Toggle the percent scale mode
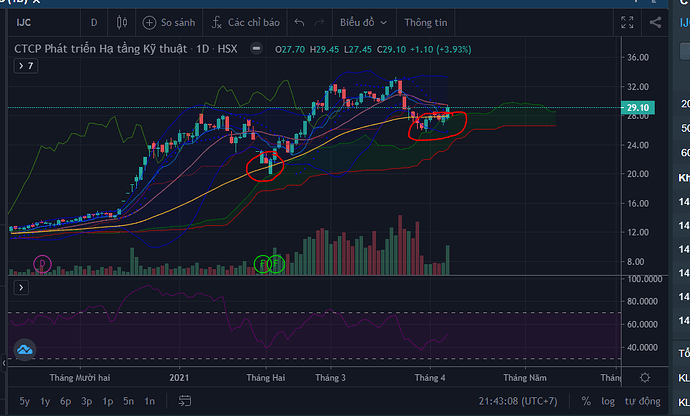This screenshot has height=416, width=690. point(573,401)
